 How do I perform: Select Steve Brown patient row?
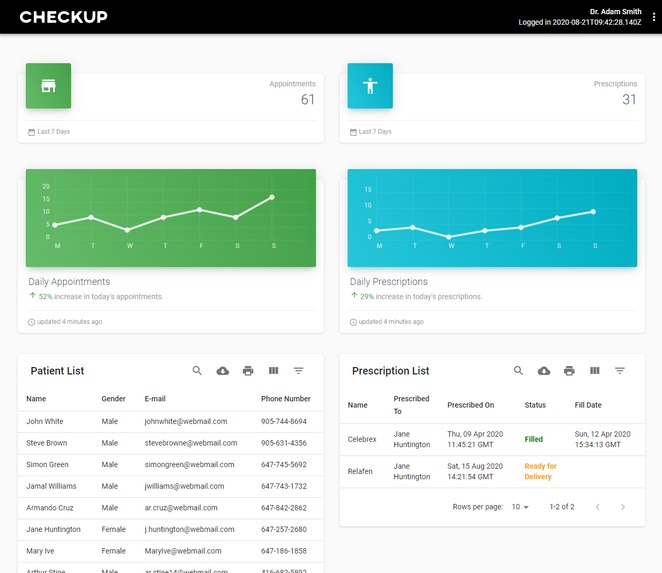tap(171, 443)
